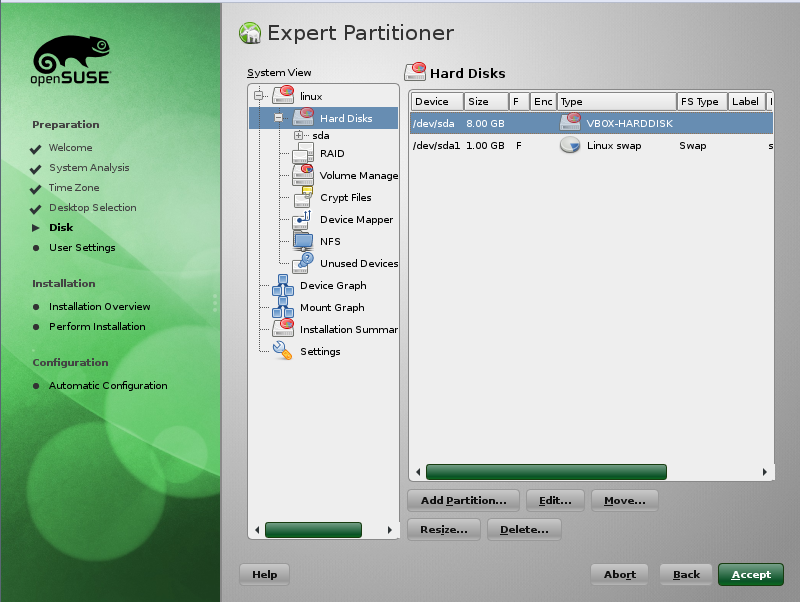Open Device Graph view
The width and height of the screenshot is (800, 602).
[333, 285]
